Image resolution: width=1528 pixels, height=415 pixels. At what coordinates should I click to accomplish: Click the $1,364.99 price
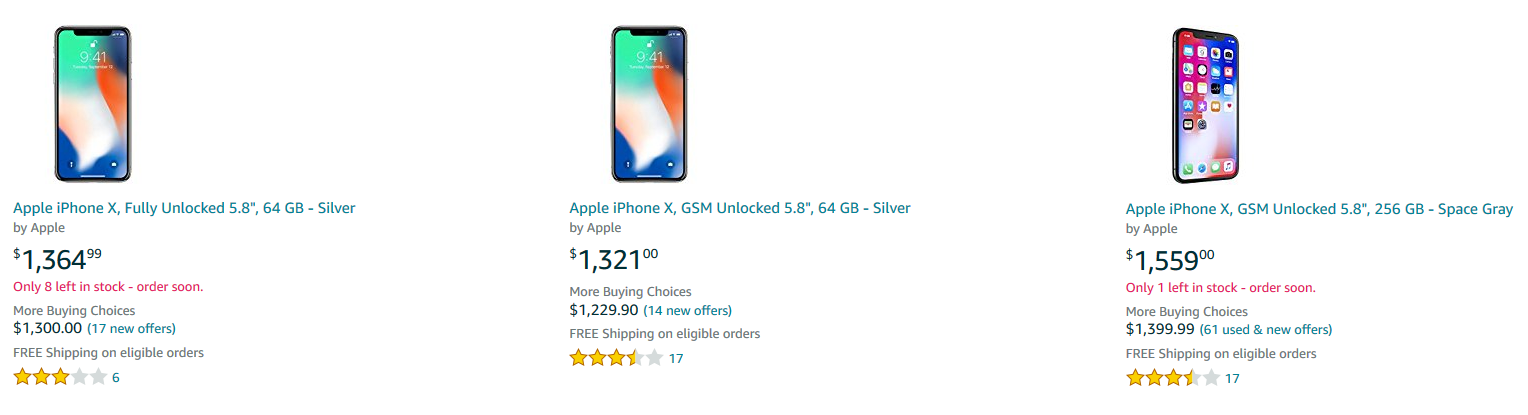tap(58, 260)
